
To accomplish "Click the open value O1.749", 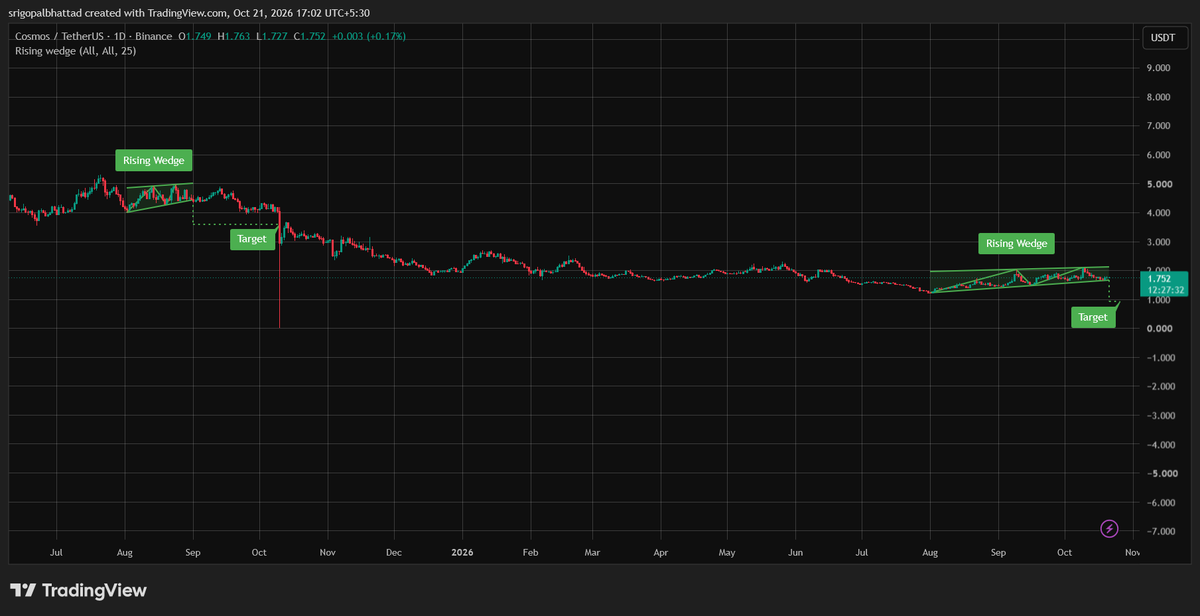I will pyautogui.click(x=195, y=36).
